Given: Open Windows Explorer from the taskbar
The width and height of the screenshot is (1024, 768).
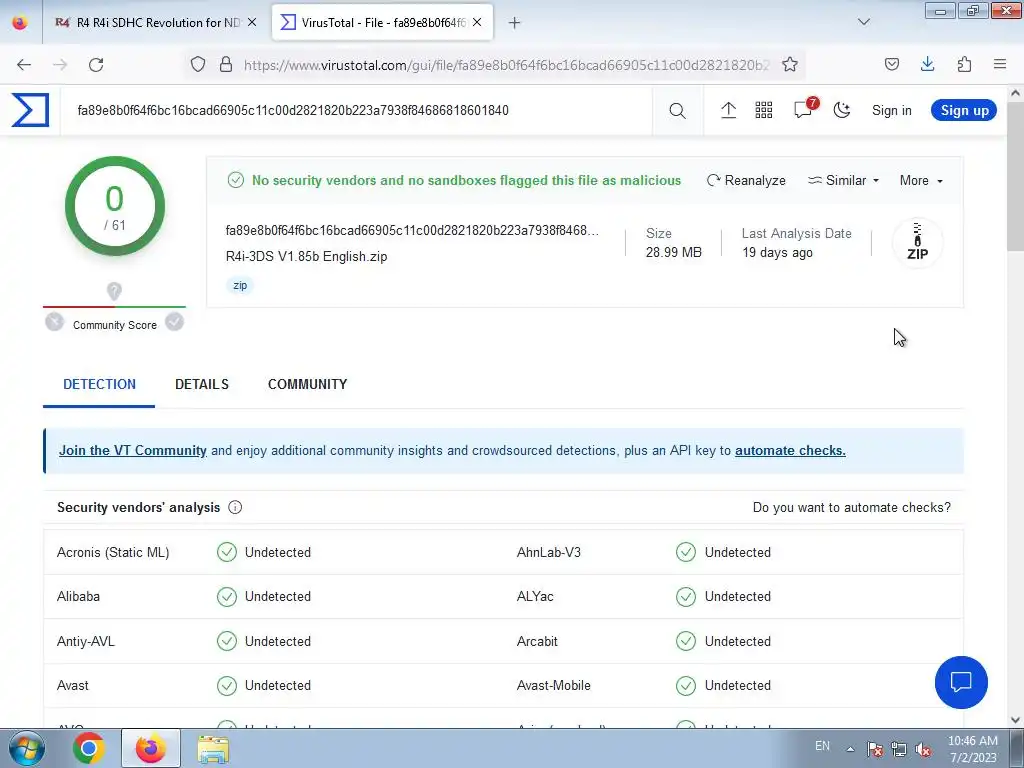Looking at the screenshot, I should coord(214,749).
